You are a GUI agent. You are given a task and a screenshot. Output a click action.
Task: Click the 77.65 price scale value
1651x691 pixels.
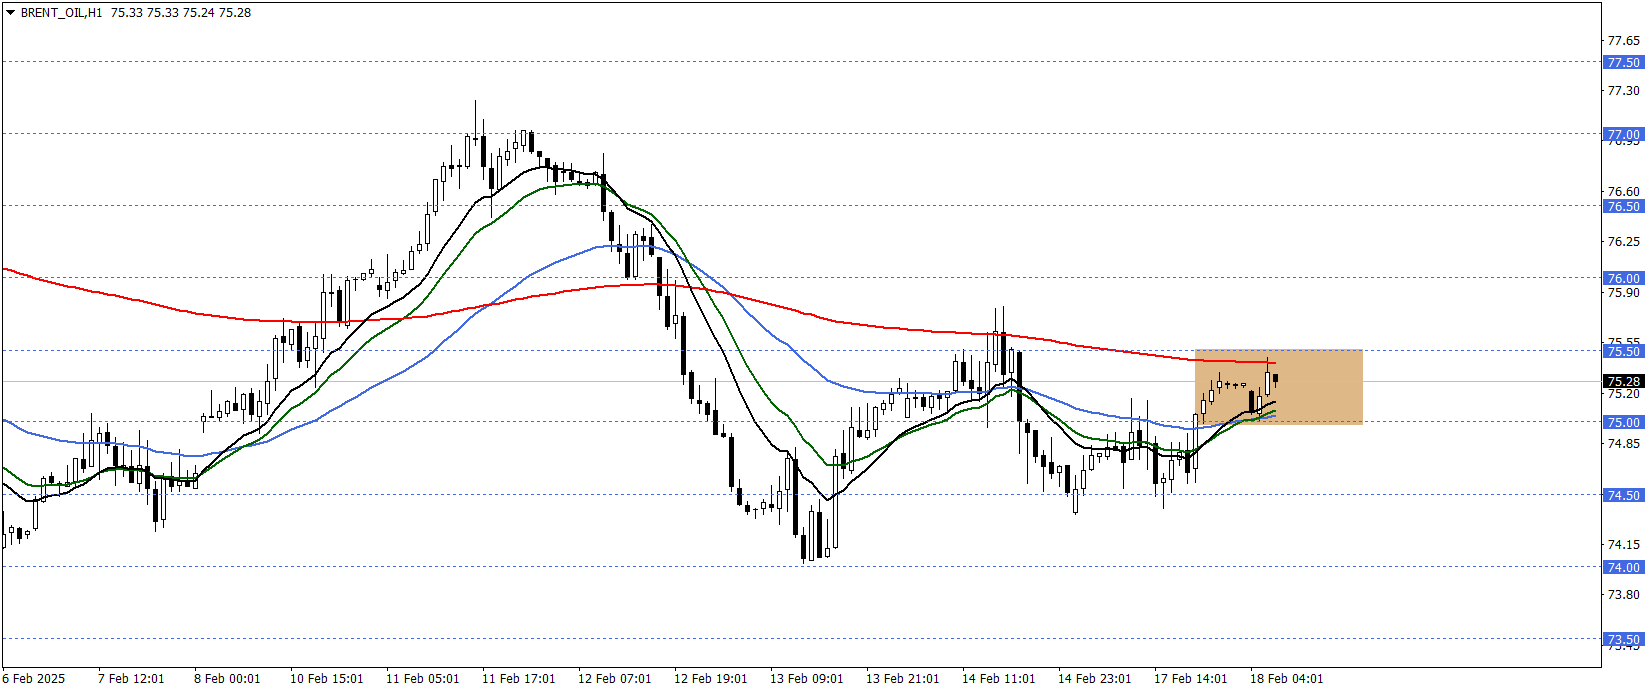pyautogui.click(x=1623, y=40)
